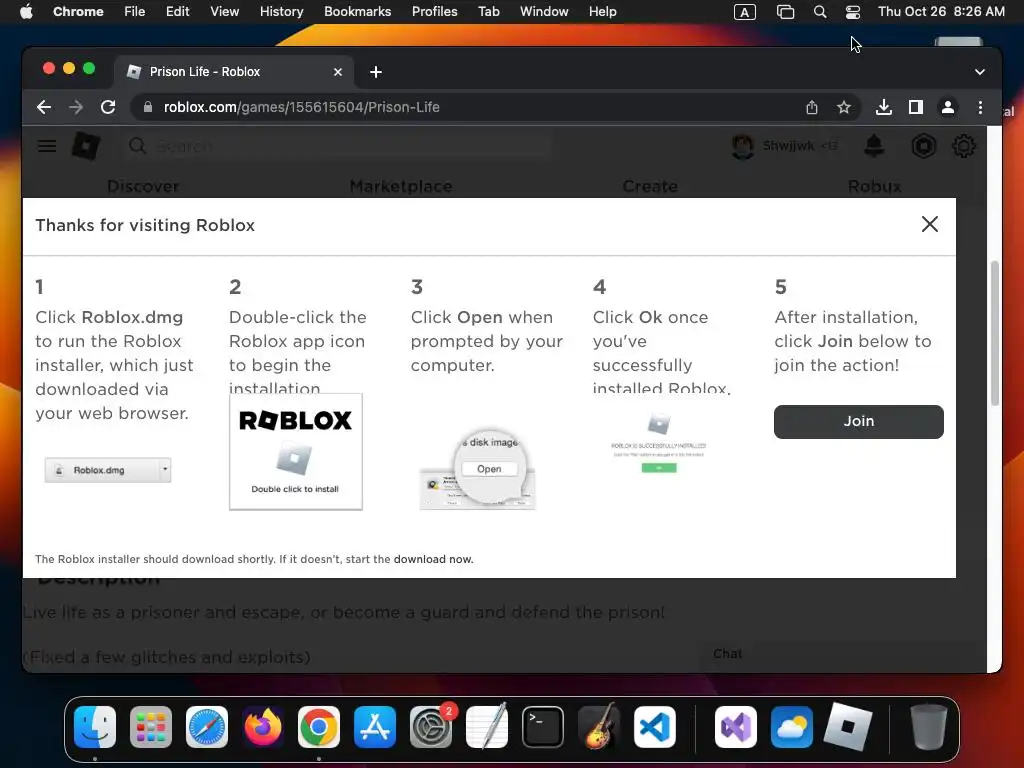Click the download now link
This screenshot has height=768, width=1024.
(433, 559)
